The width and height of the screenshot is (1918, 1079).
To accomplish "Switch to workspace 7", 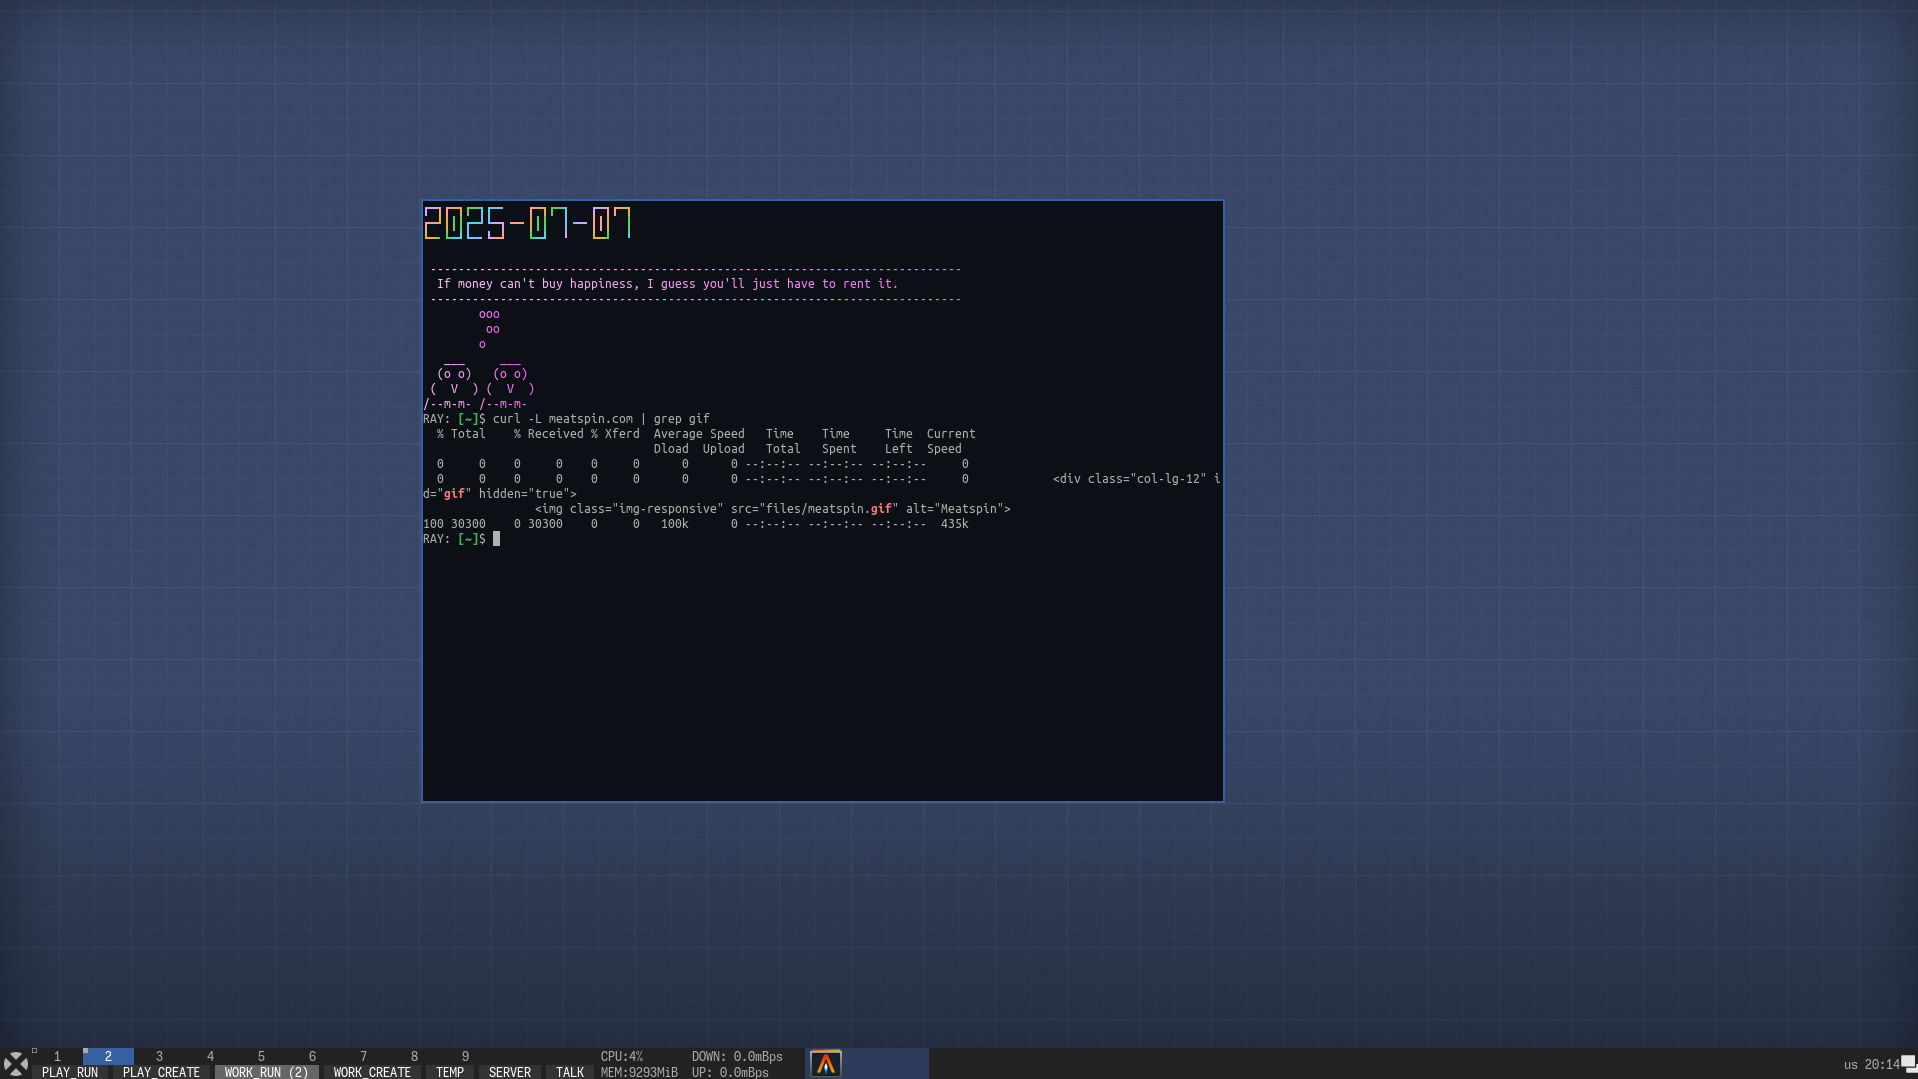I will pyautogui.click(x=363, y=1056).
